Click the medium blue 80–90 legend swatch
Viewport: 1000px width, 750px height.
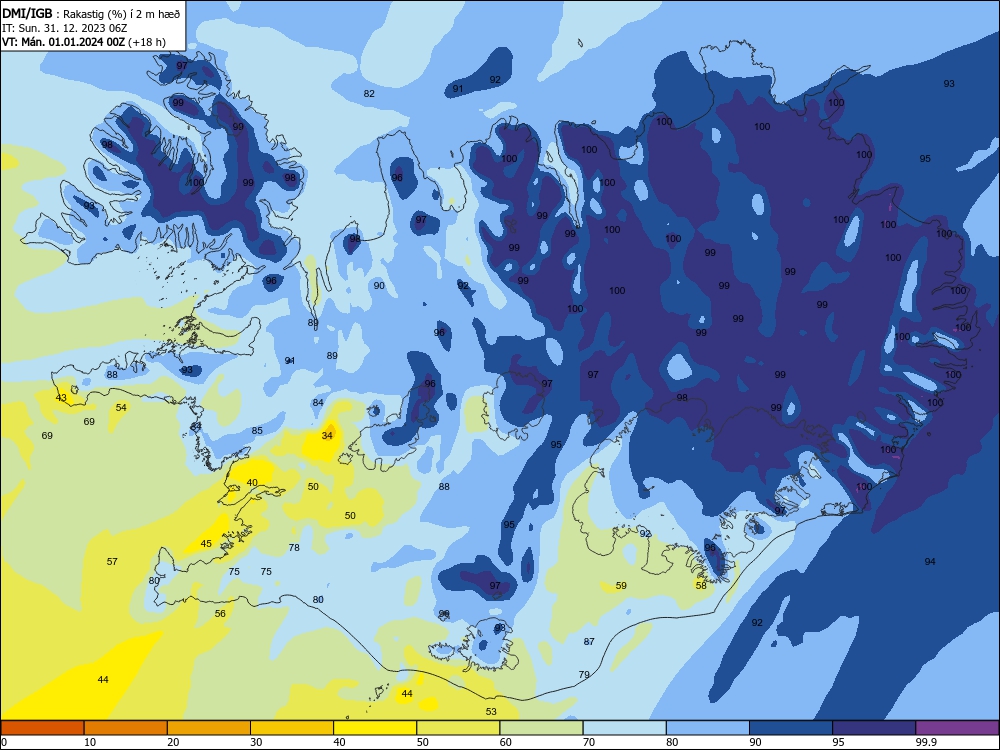[x=708, y=728]
